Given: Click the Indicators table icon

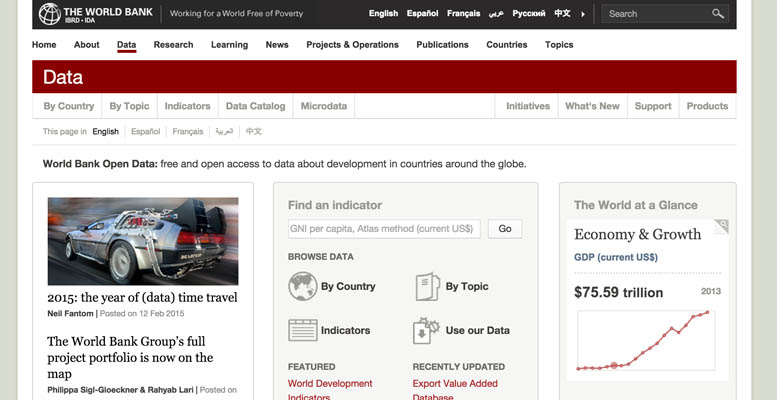Looking at the screenshot, I should tap(302, 330).
